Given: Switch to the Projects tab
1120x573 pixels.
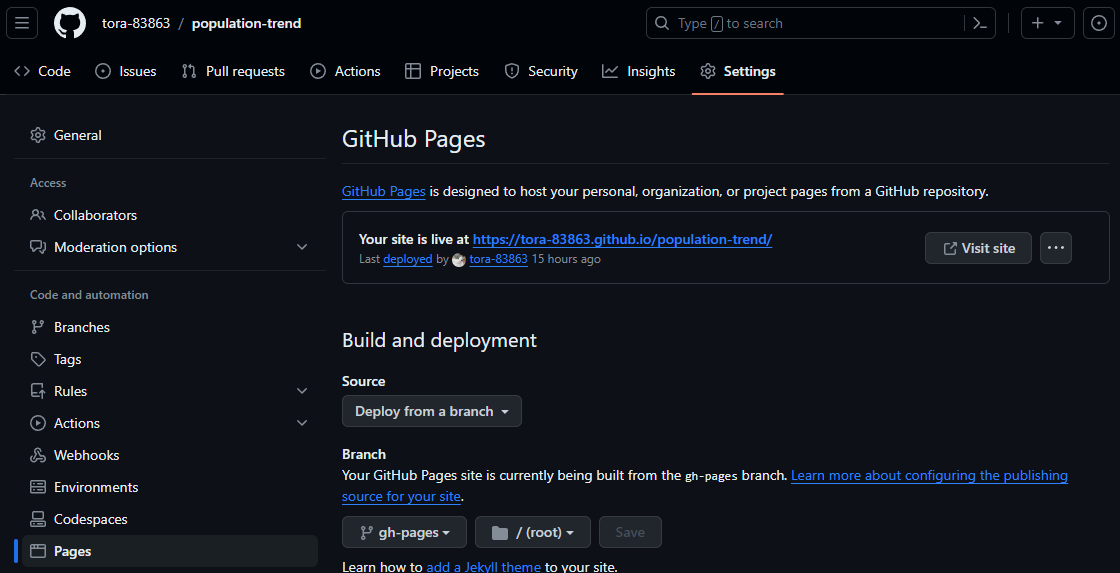Looking at the screenshot, I should point(442,71).
